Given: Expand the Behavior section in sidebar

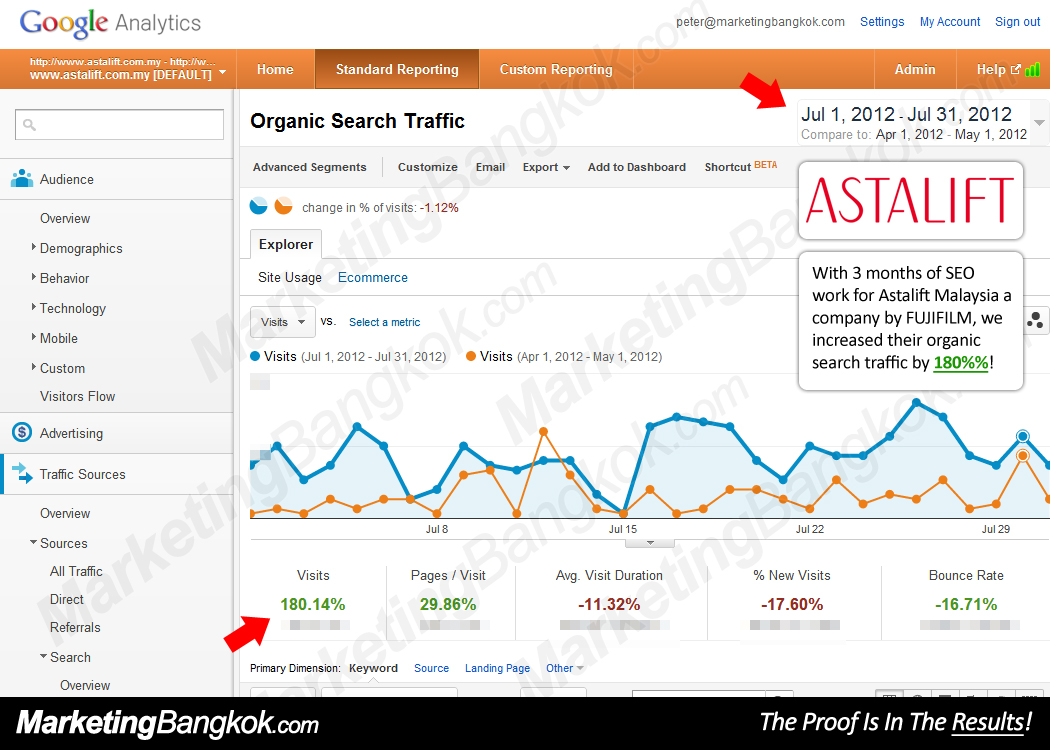Looking at the screenshot, I should point(33,277).
